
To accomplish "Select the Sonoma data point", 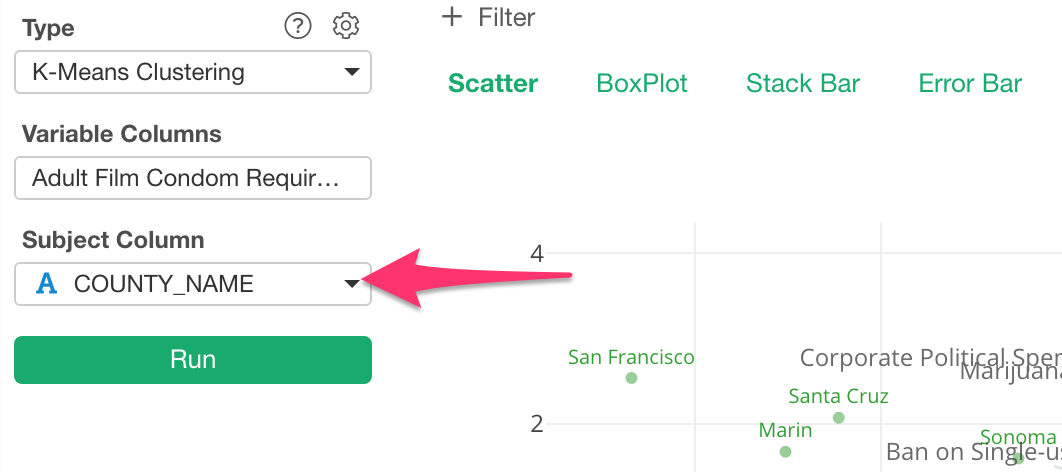I will click(1018, 458).
